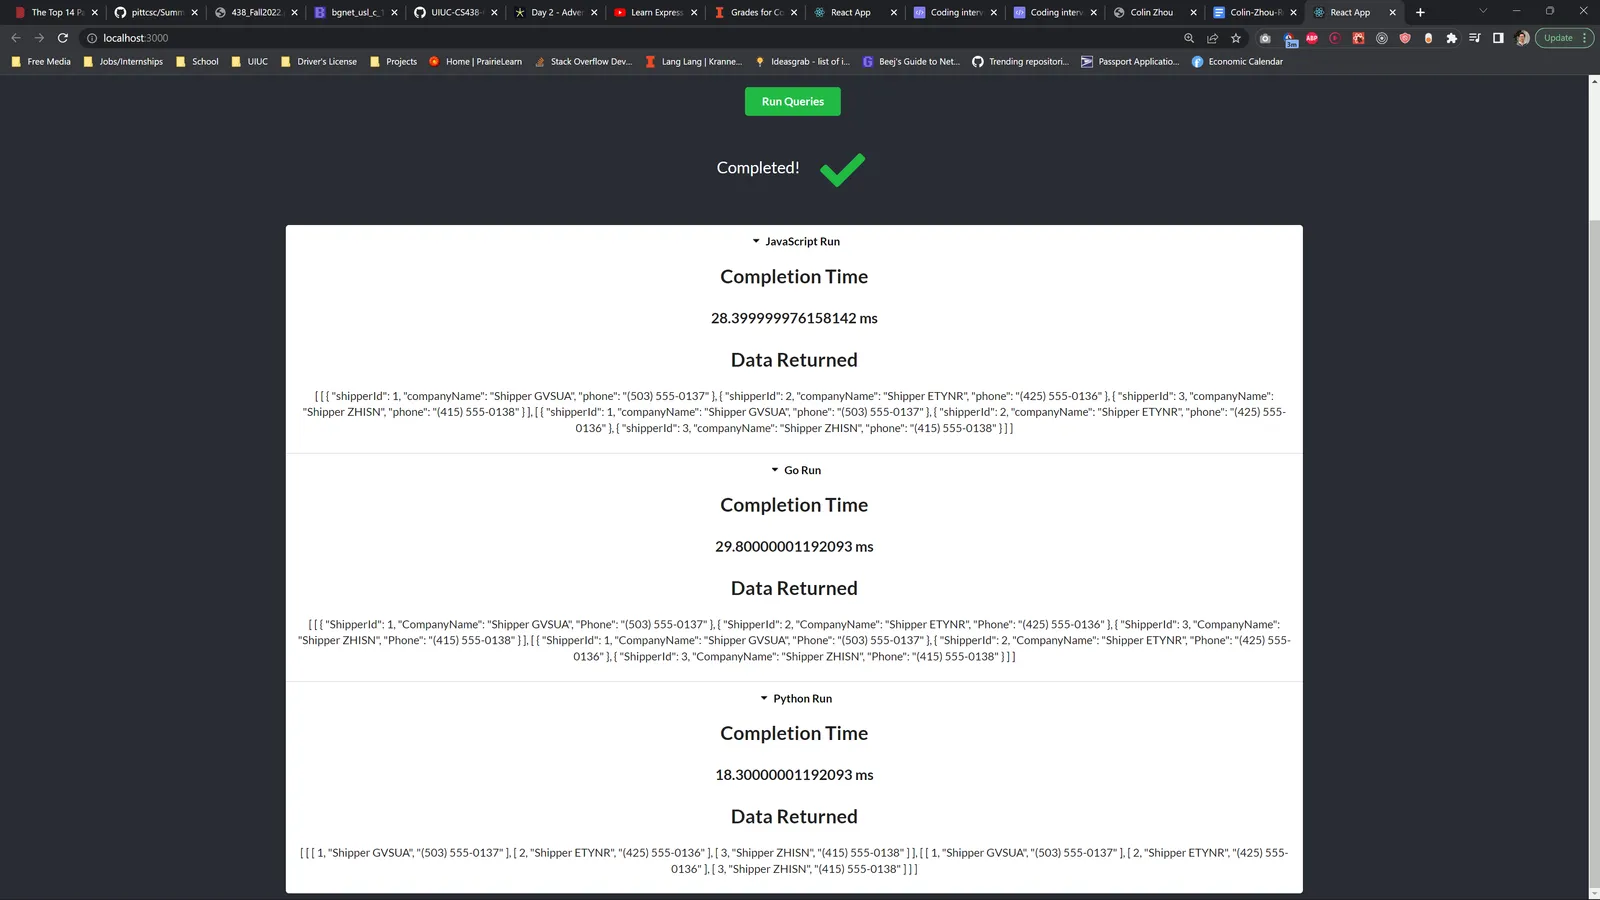Open the Jobs/Internships bookmarks folder
The width and height of the screenshot is (1600, 900).
123,61
